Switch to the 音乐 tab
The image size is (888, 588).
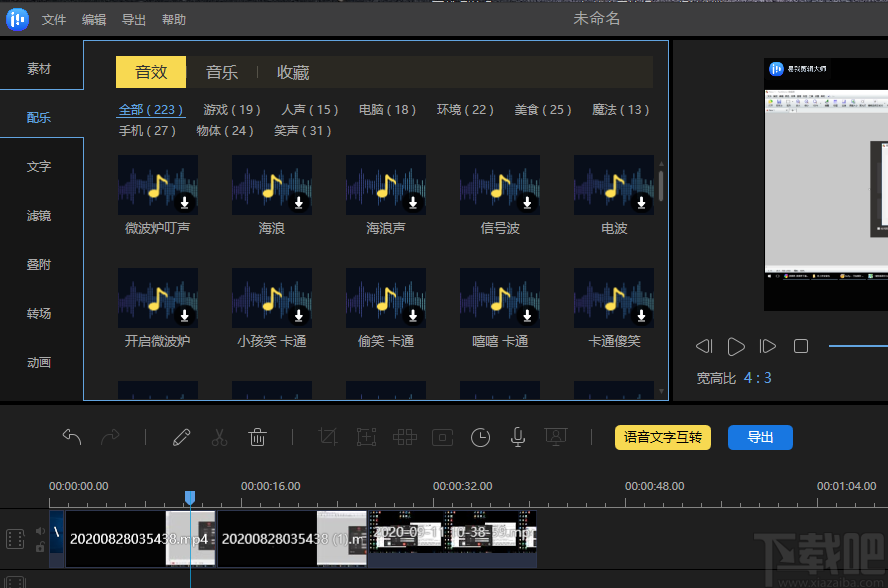(221, 72)
